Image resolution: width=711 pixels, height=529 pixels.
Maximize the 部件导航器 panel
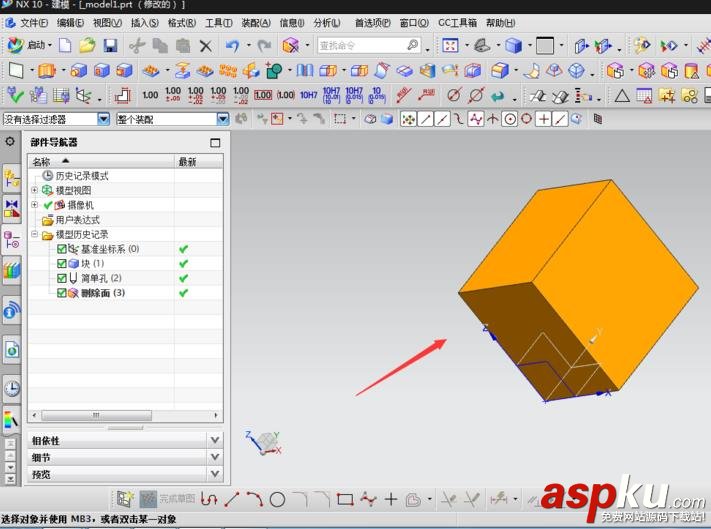coord(215,143)
